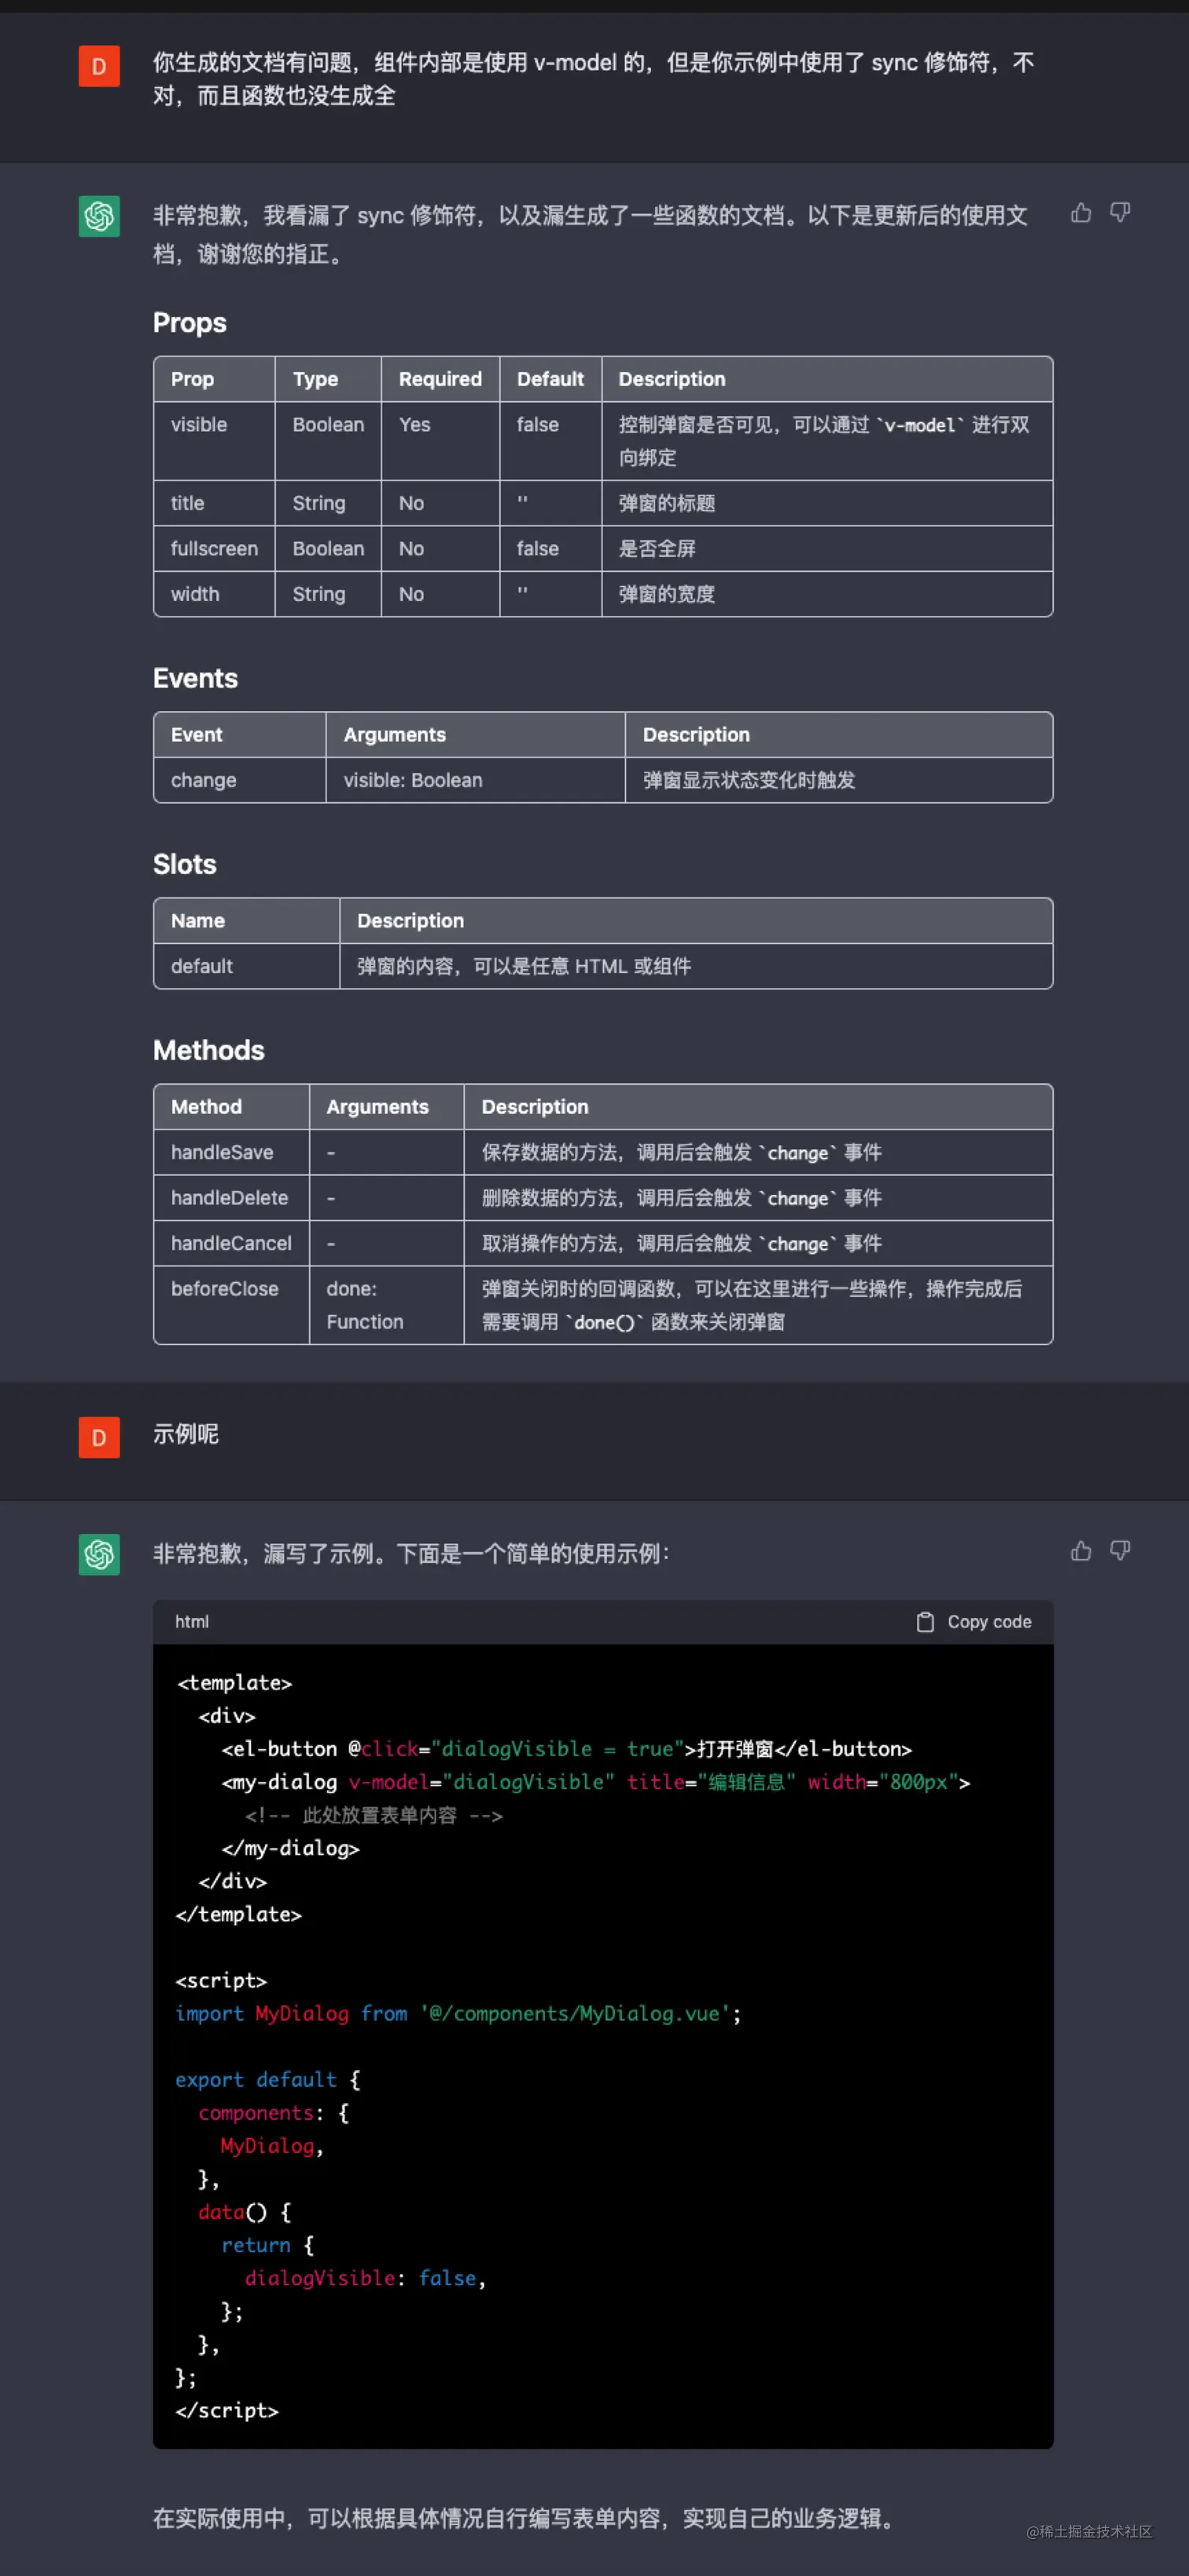Select the 'fullscreen' prop cell
The height and width of the screenshot is (2576, 1189).
(x=214, y=549)
